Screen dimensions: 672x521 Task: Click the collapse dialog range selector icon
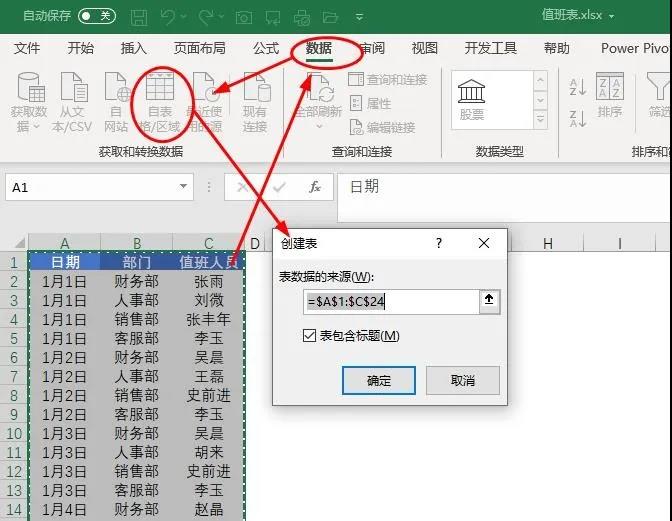(x=489, y=302)
